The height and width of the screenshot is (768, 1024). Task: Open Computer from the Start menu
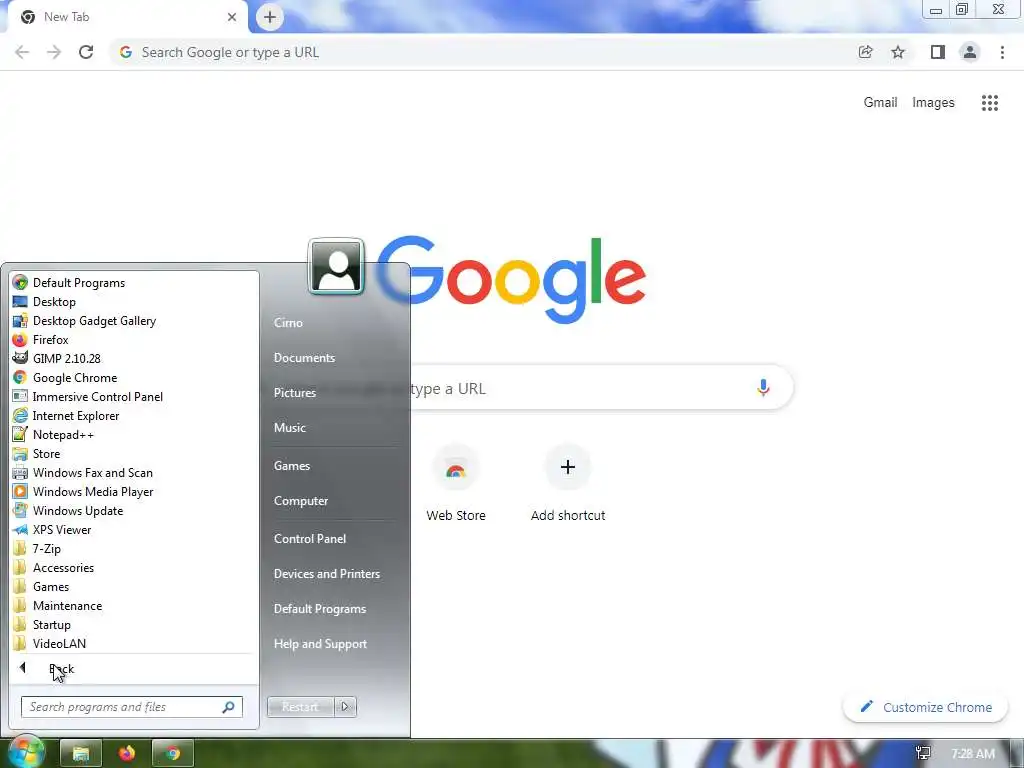coord(300,501)
